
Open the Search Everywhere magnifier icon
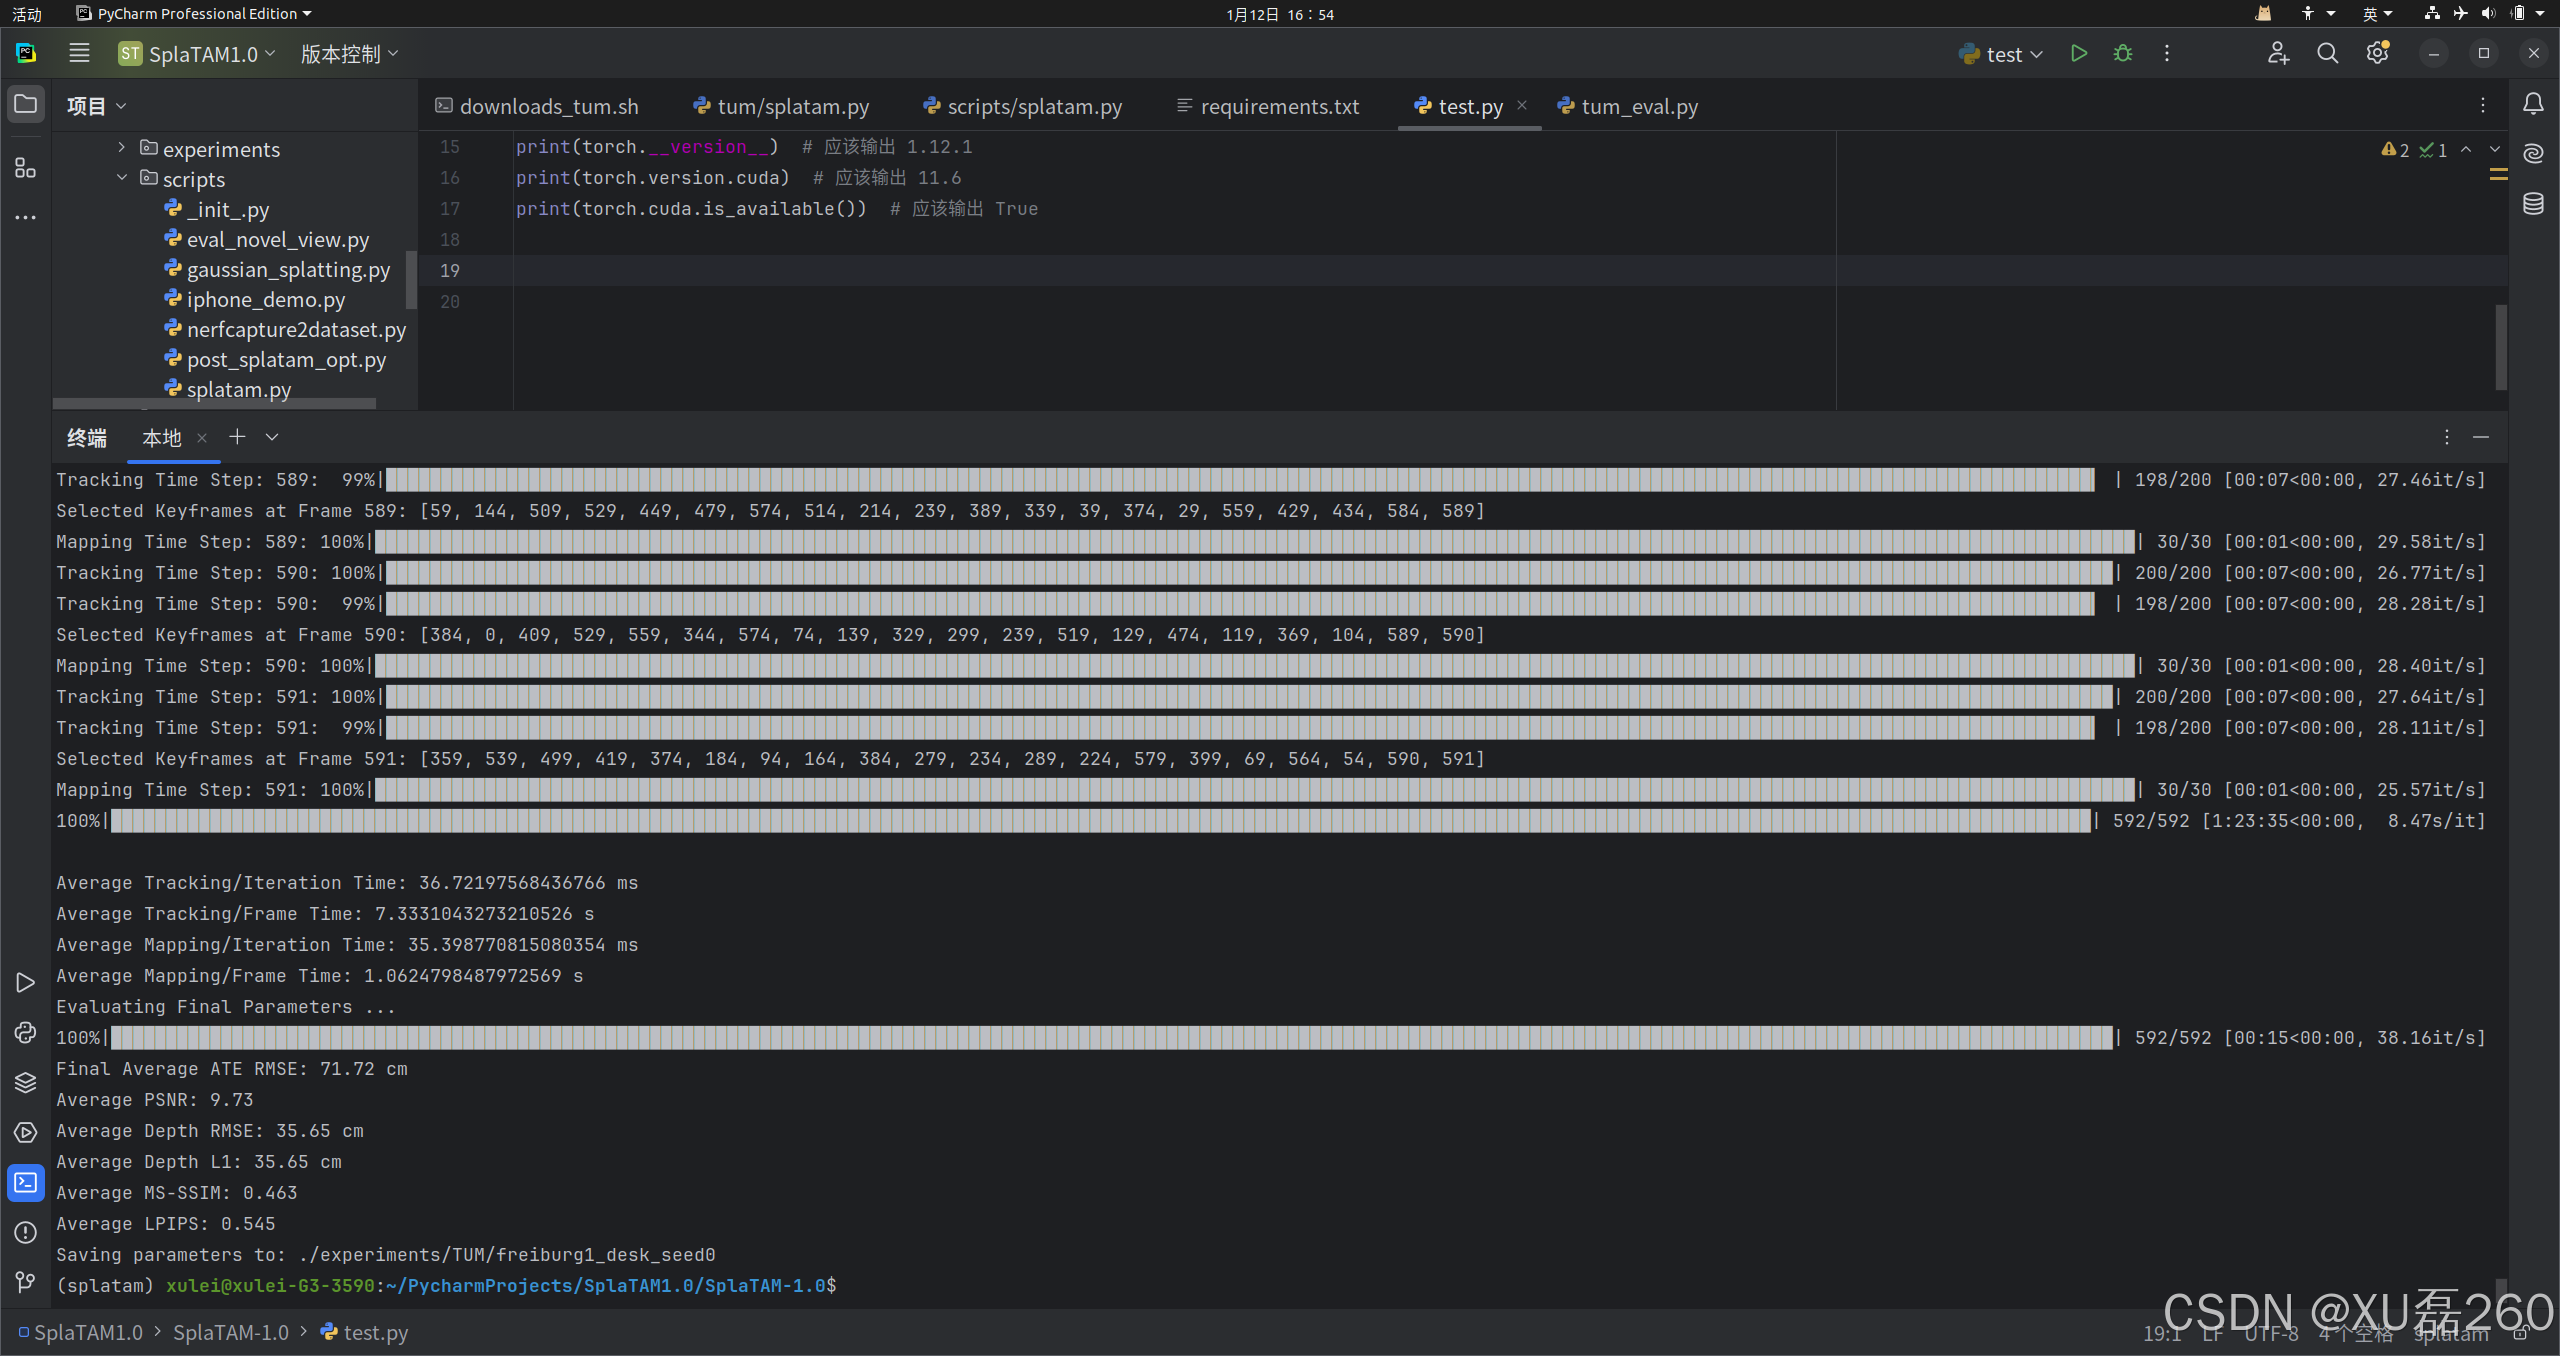tap(2328, 54)
